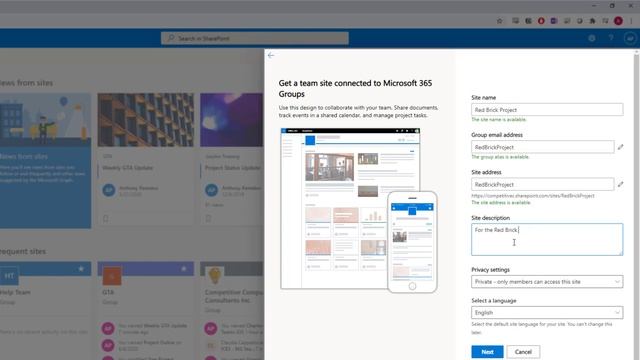Screen dimensions: 640x360
Task: Open the red circular browser extension
Action: [541, 21]
